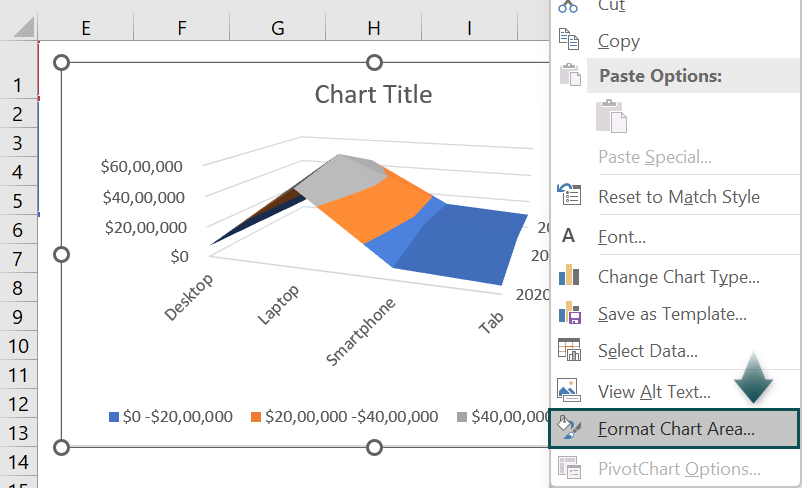
Task: Click the gray $40,00,000 legend swatch
Action: (462, 417)
